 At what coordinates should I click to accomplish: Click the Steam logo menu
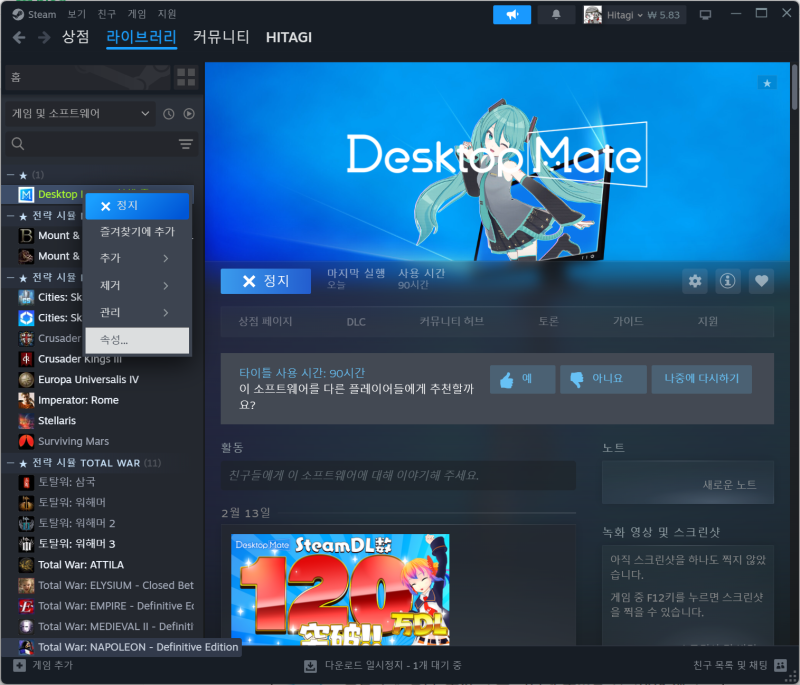(34, 14)
